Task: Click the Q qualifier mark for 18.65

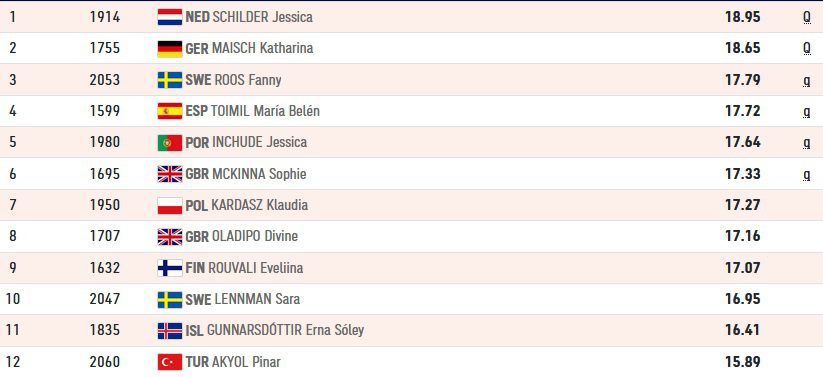Action: [807, 48]
